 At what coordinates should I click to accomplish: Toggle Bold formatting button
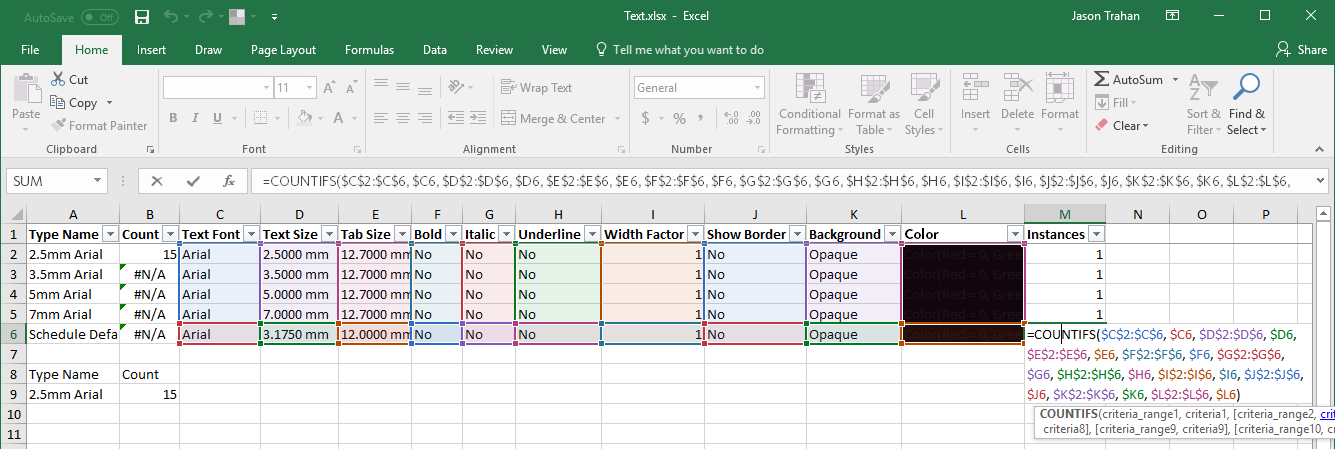click(173, 118)
